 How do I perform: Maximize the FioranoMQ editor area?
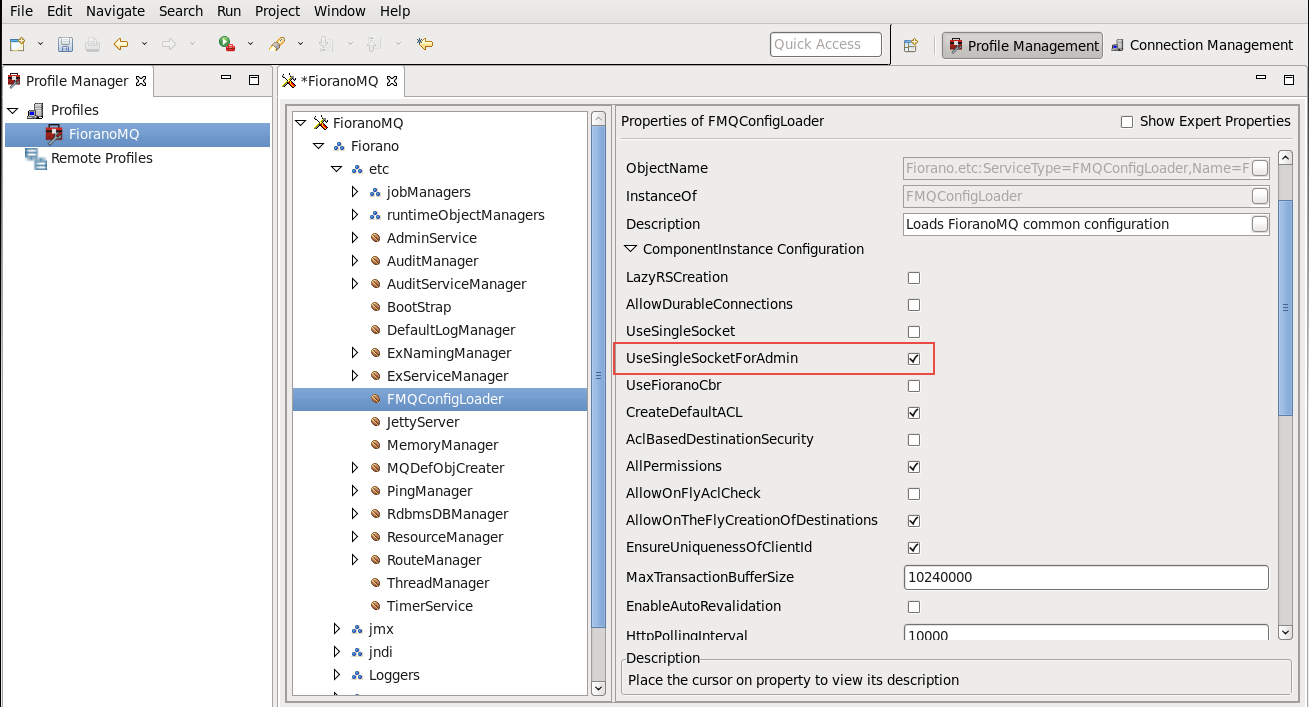pyautogui.click(x=1291, y=80)
